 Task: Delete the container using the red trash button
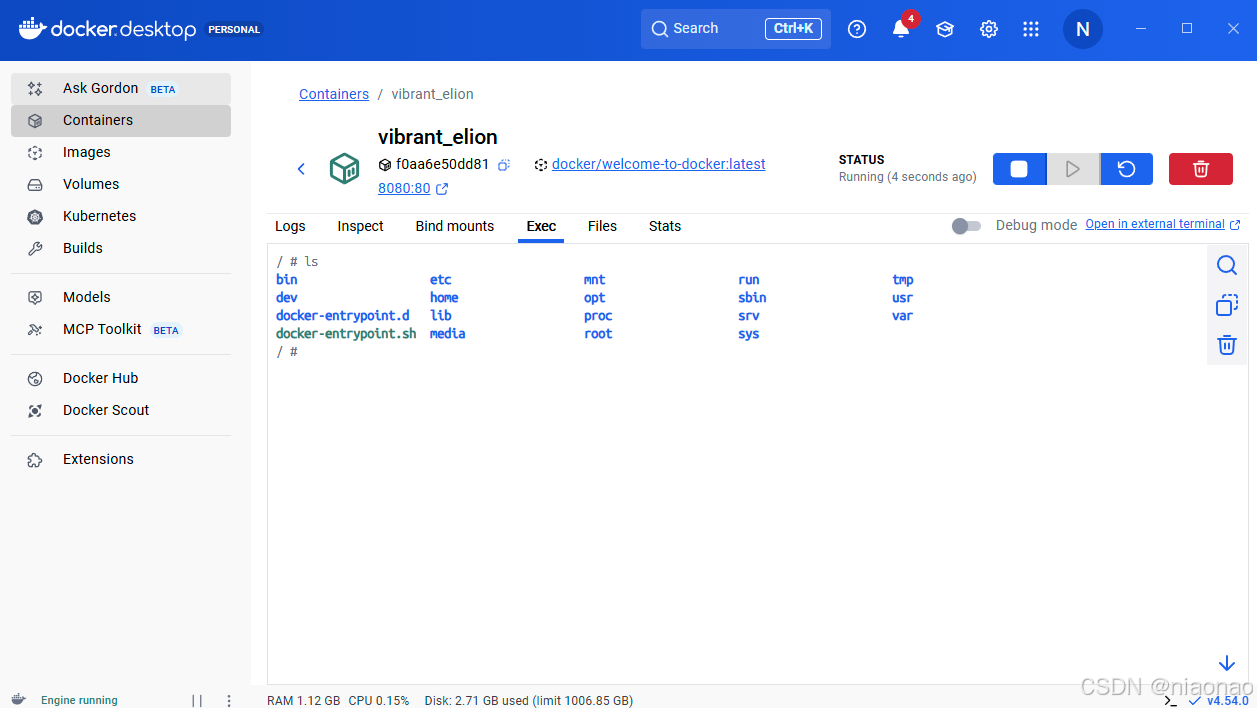pos(1201,169)
